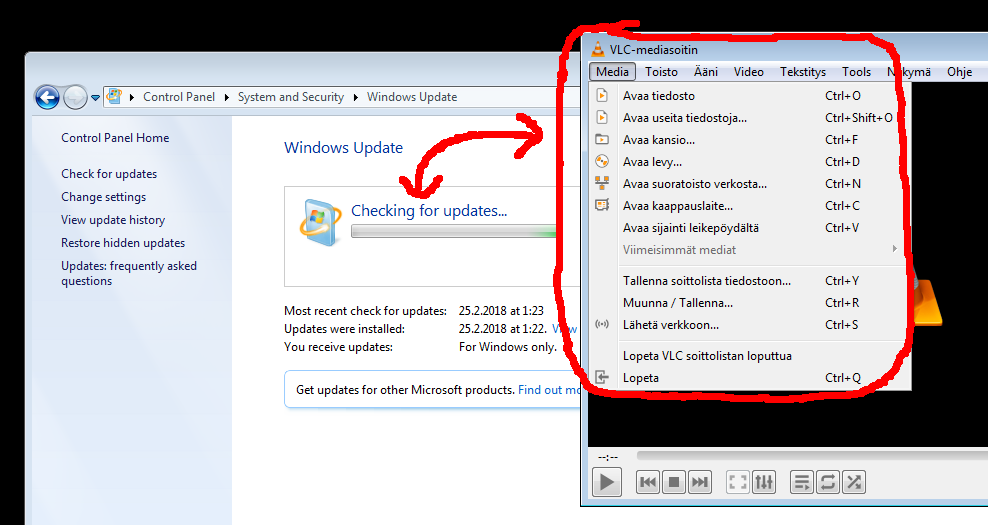
Task: Select Lopeta VLC soittolistan loputtua
Action: pyautogui.click(x=750, y=355)
